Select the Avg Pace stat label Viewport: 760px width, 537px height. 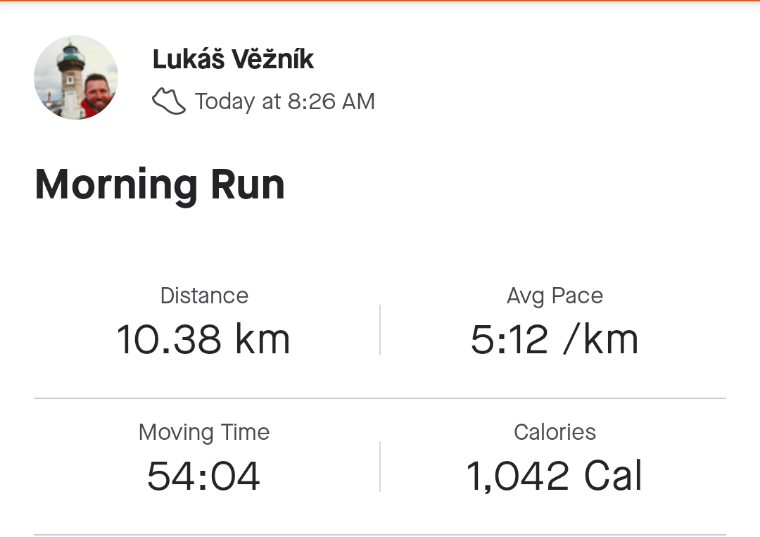(555, 296)
